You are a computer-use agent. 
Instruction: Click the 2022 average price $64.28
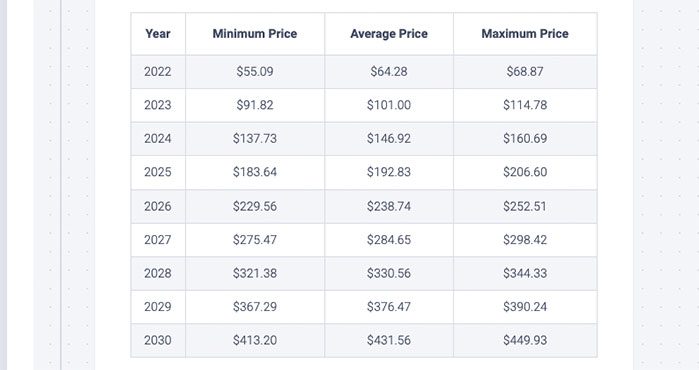pos(389,72)
